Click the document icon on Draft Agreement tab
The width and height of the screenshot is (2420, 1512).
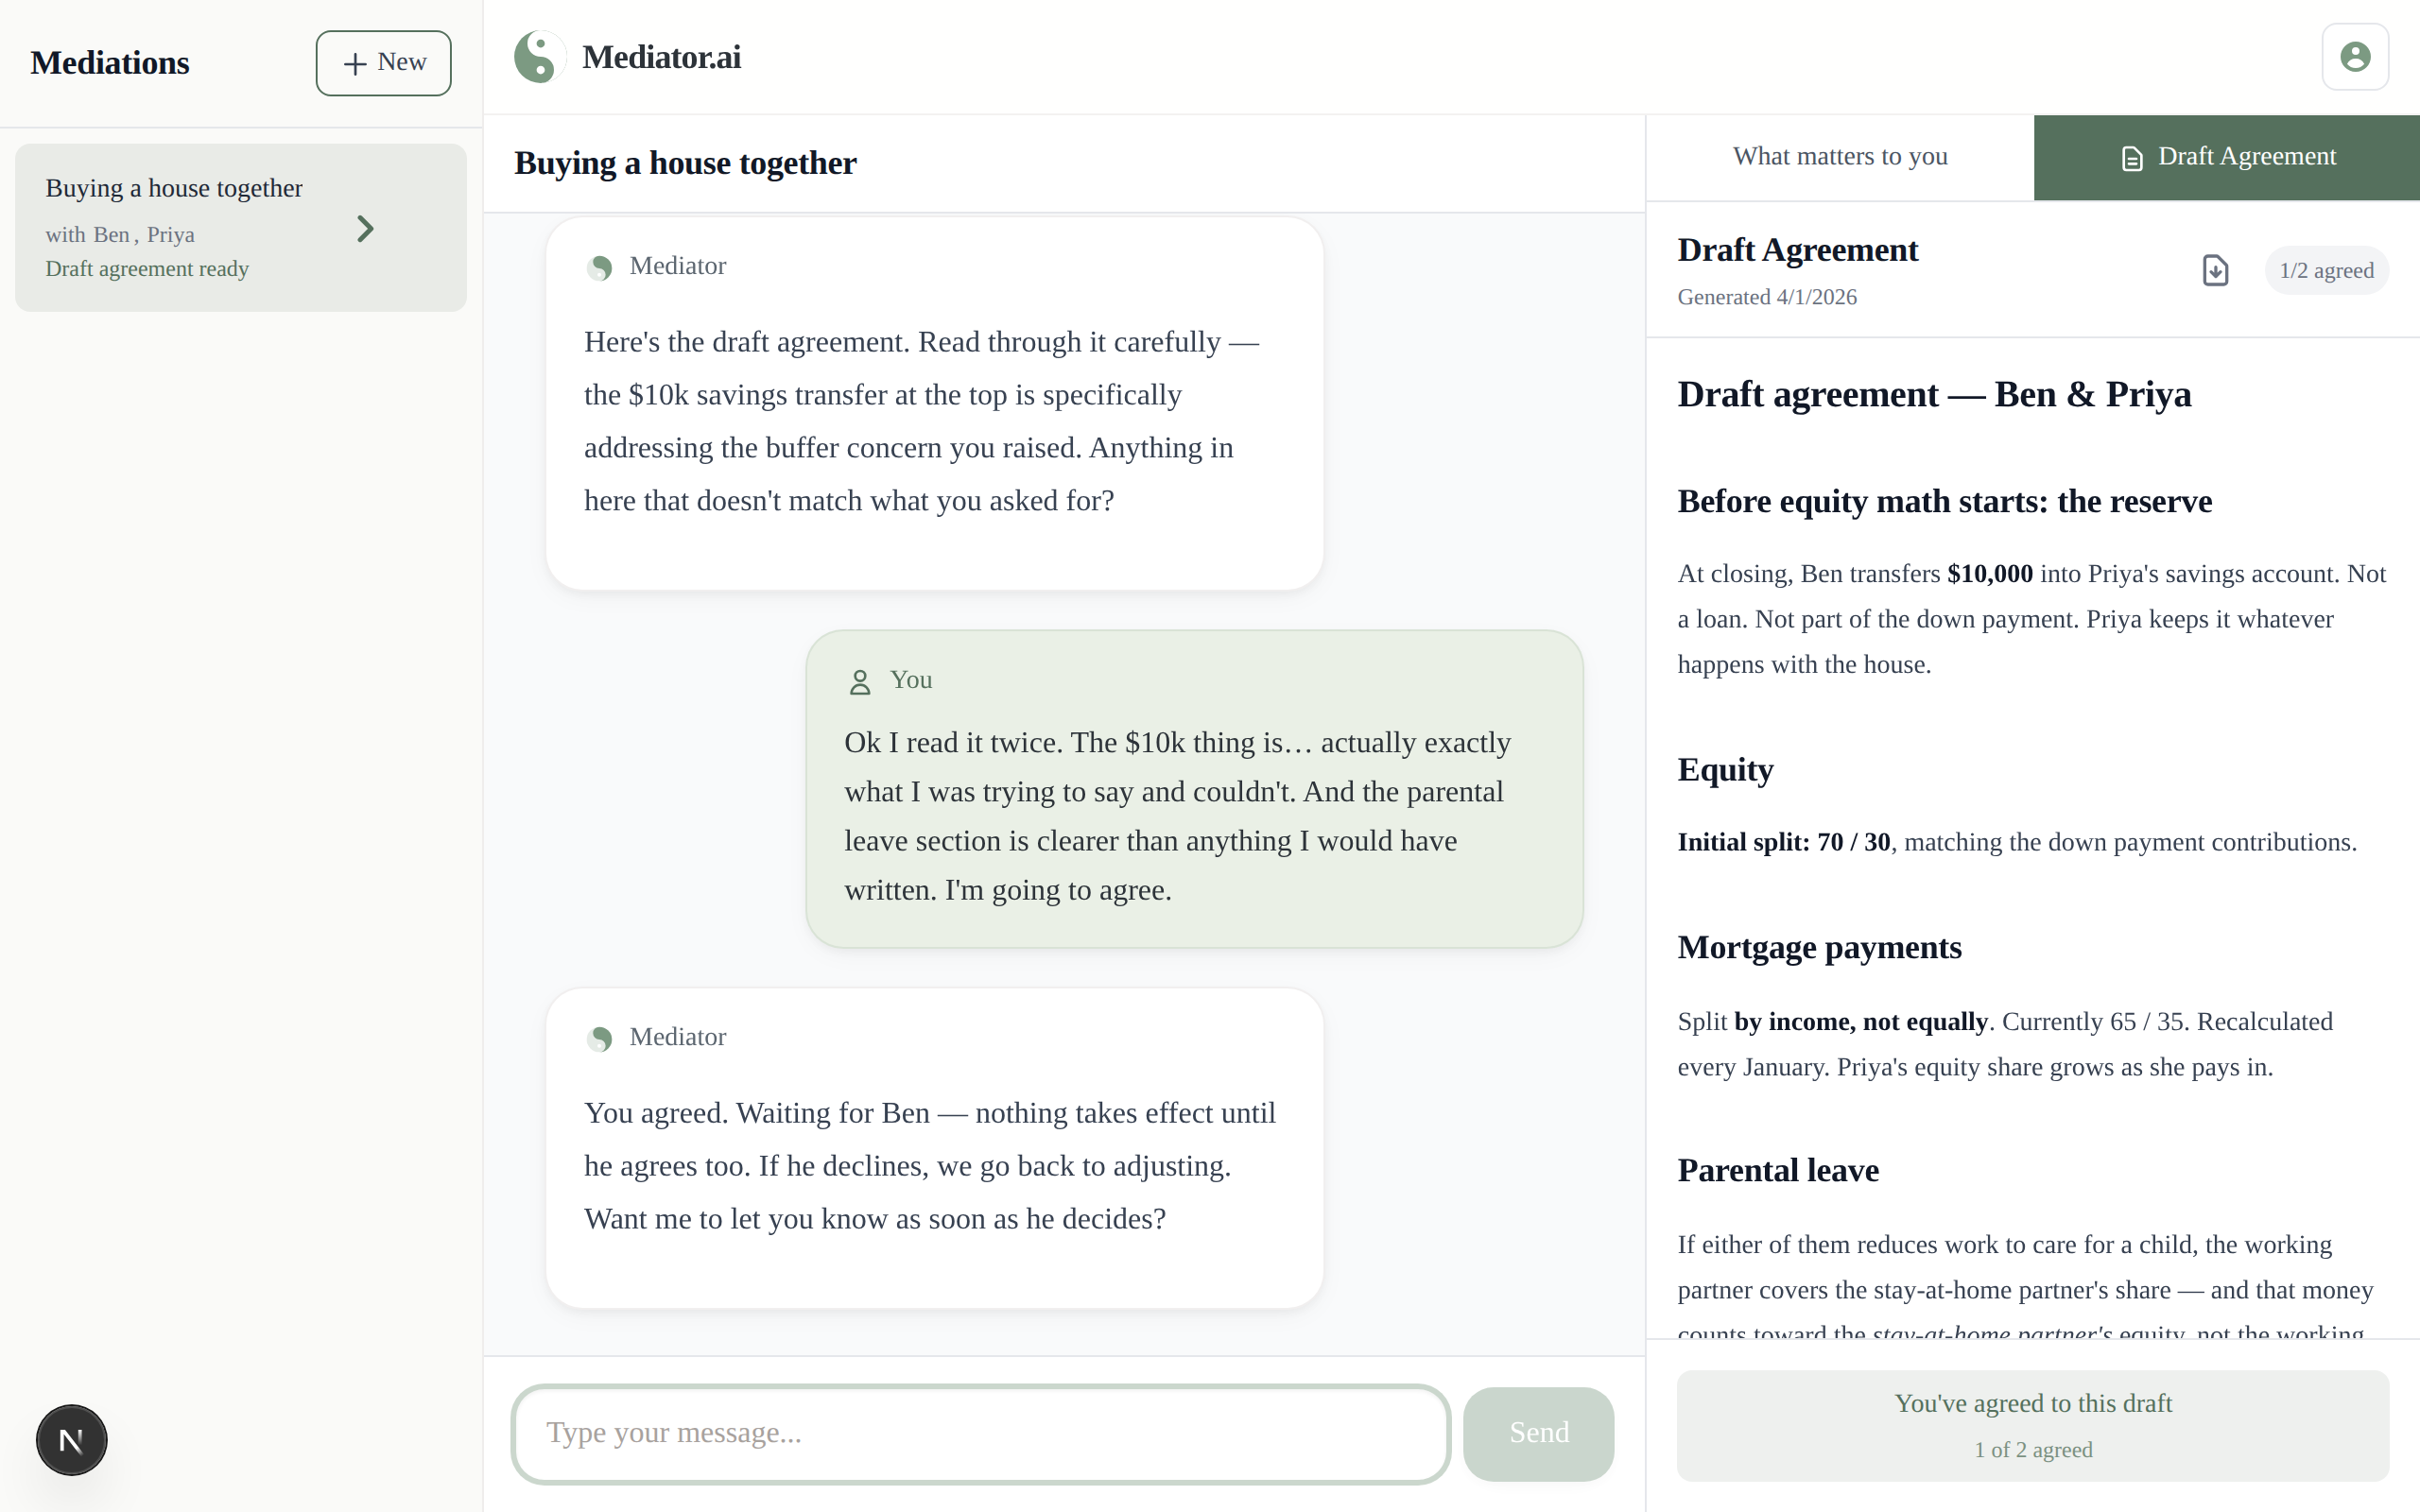click(2133, 157)
